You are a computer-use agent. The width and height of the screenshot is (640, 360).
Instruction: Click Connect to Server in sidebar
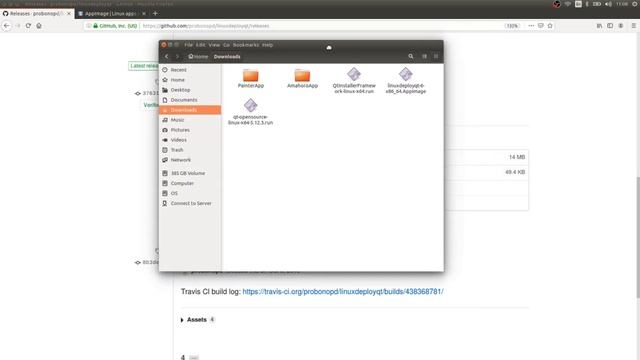pyautogui.click(x=190, y=203)
